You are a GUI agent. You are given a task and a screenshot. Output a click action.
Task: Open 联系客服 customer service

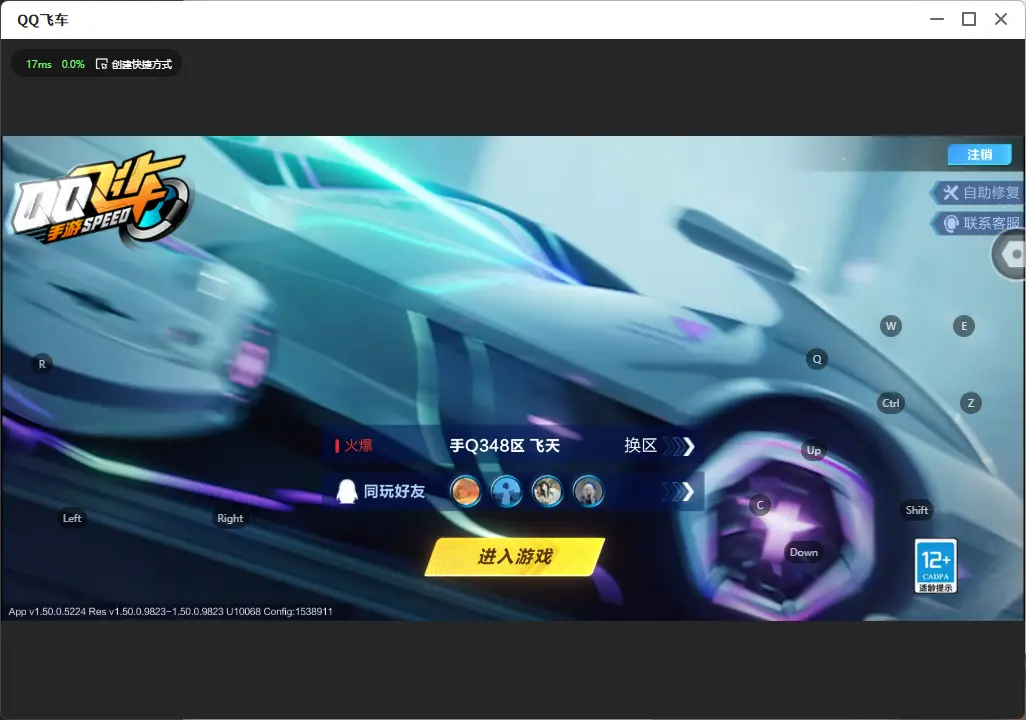(x=977, y=223)
